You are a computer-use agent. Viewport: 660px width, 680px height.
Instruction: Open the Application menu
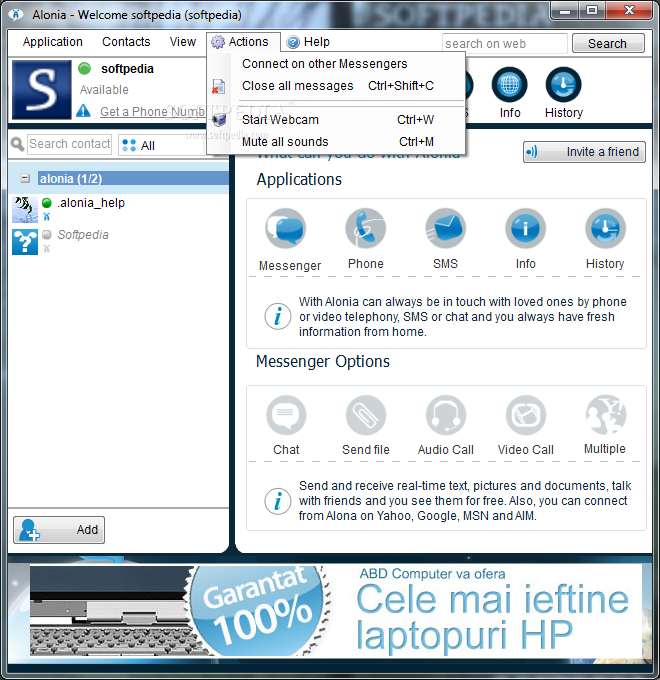[x=52, y=42]
